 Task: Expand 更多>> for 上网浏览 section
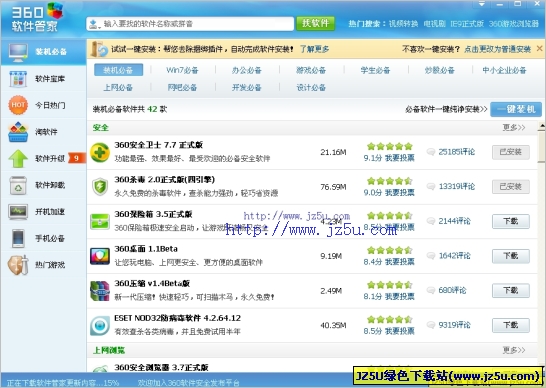point(514,350)
